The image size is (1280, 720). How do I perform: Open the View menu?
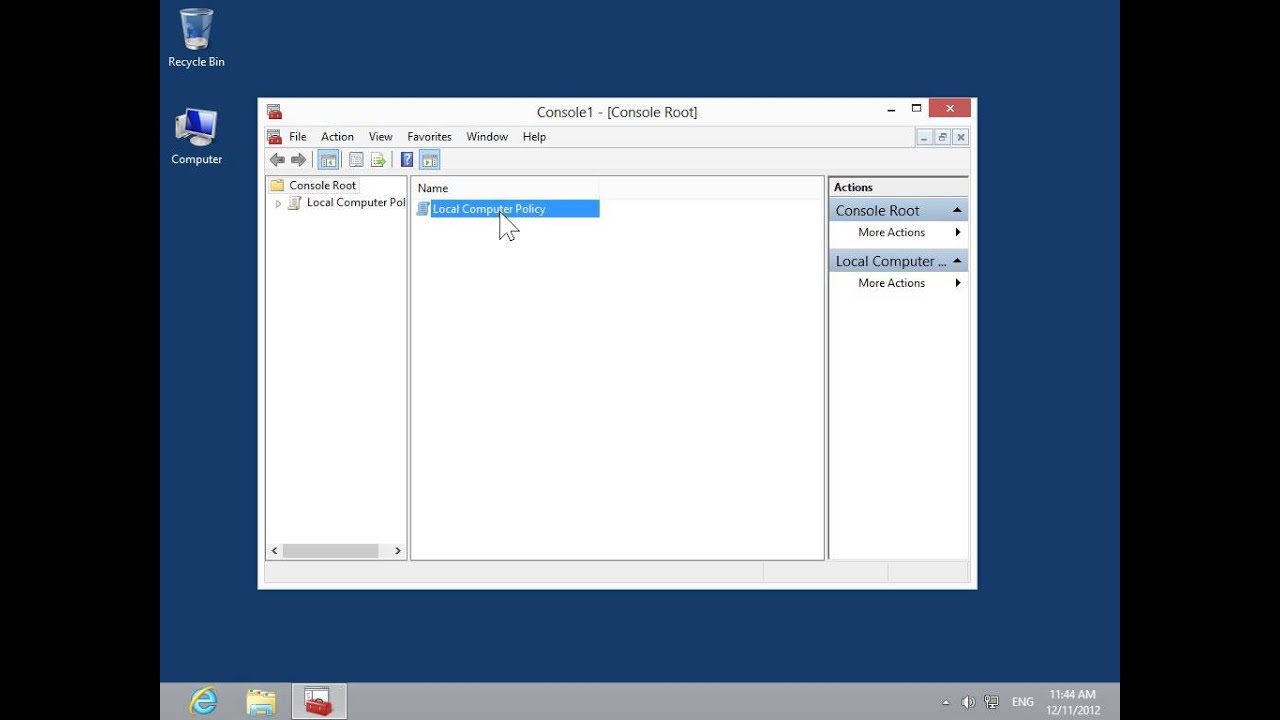click(x=380, y=137)
